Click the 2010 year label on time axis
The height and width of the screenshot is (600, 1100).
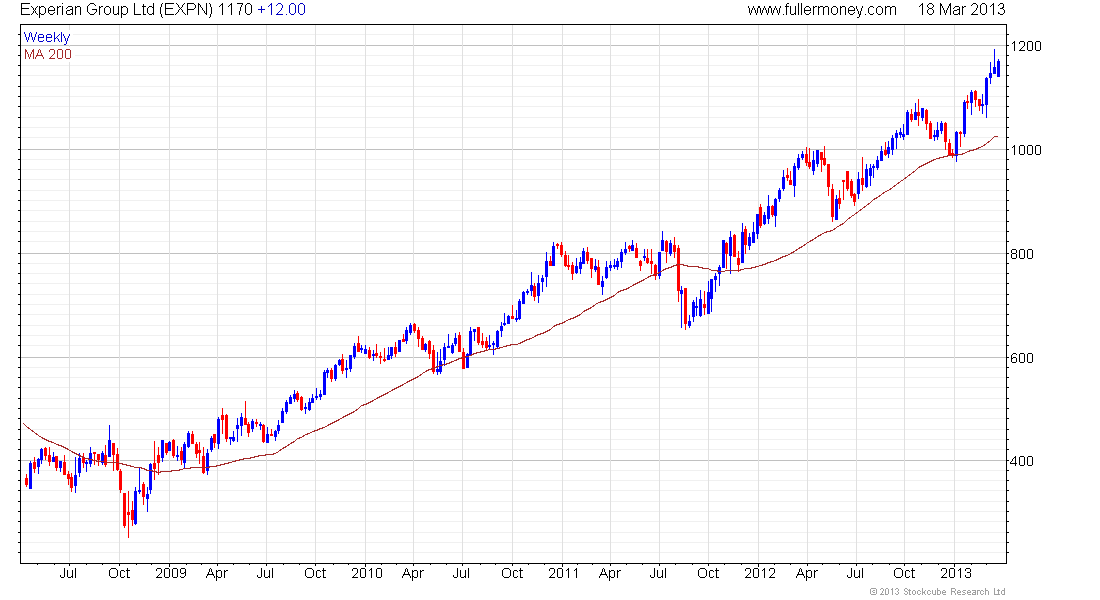(367, 573)
